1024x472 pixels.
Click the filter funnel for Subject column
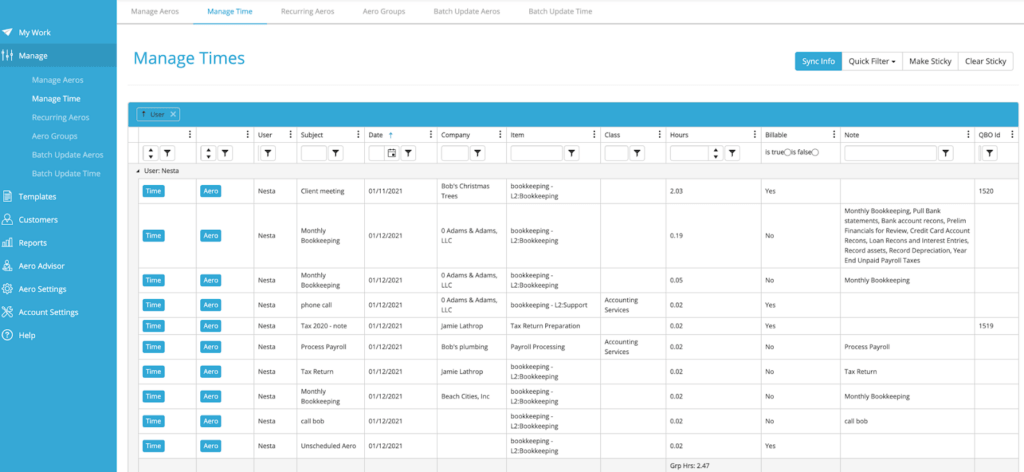point(335,153)
